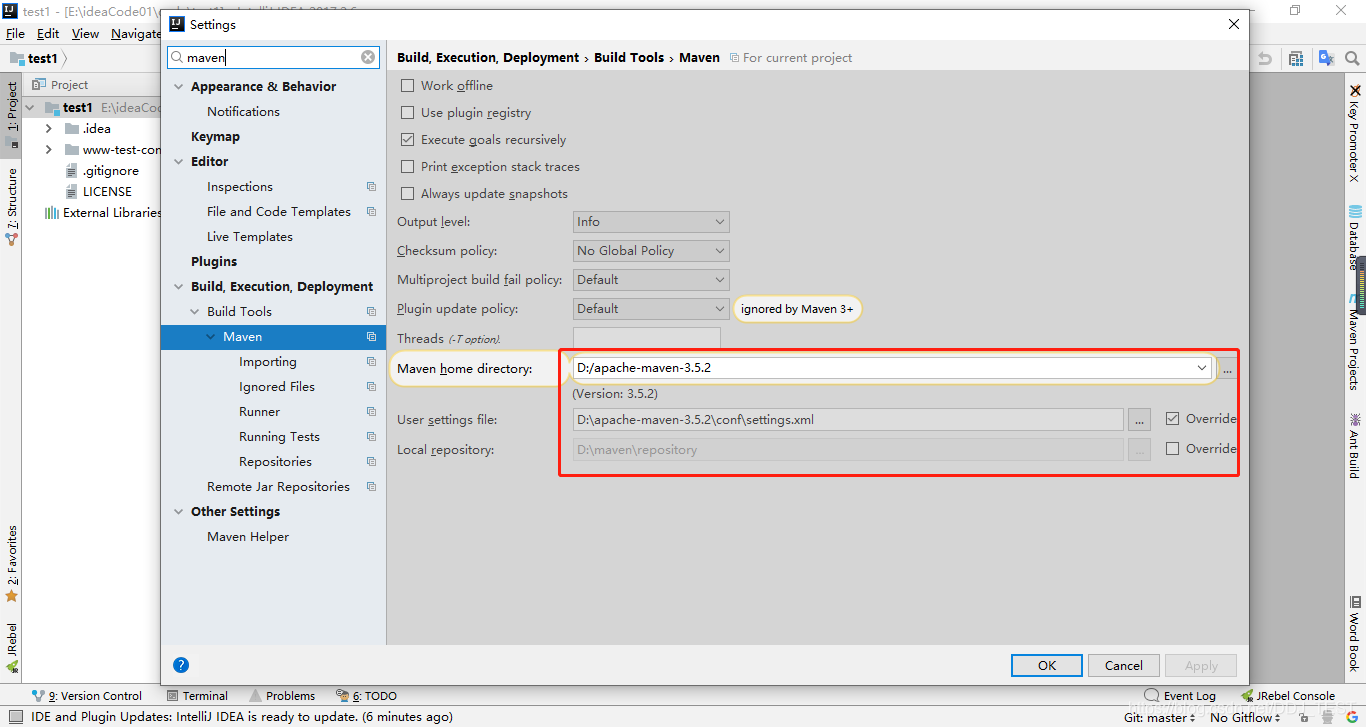Open the JRebel left side panel
Viewport: 1366px width, 727px height.
coord(12,647)
